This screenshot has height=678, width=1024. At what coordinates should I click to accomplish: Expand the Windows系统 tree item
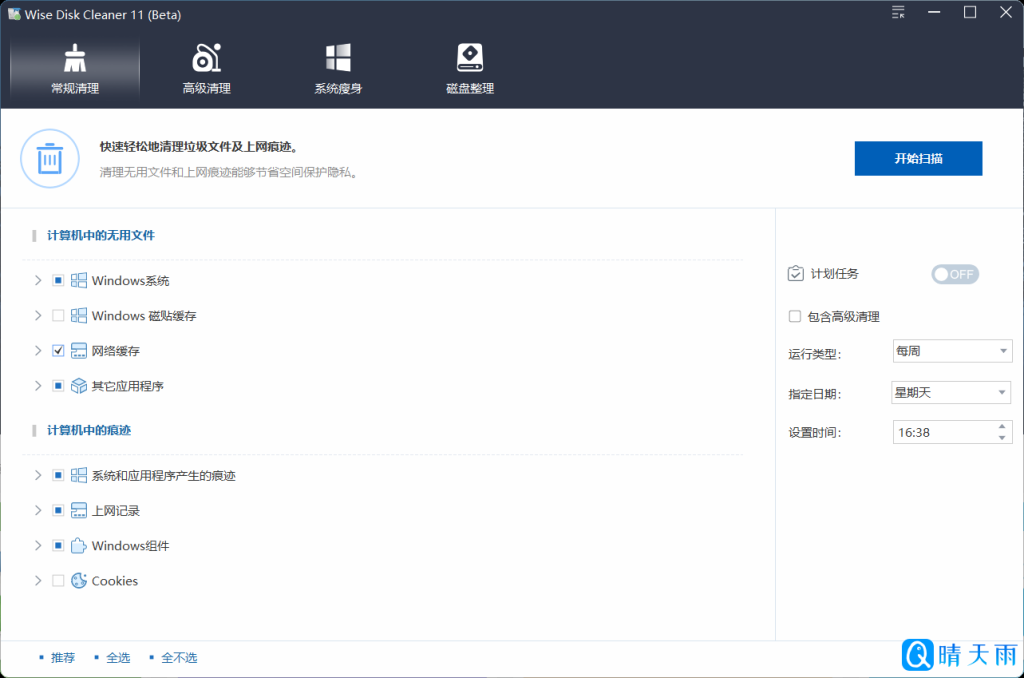[x=38, y=281]
